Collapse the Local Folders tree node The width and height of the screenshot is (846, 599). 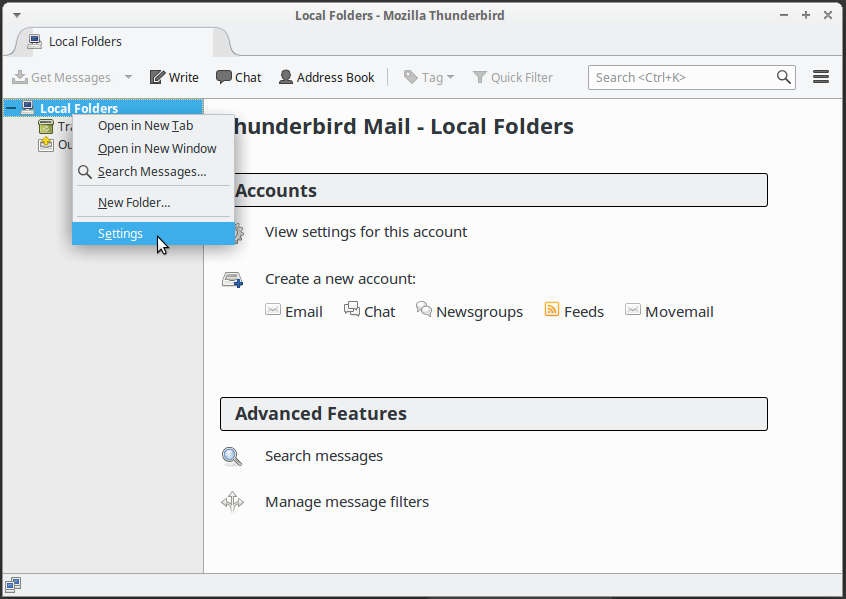click(x=11, y=108)
